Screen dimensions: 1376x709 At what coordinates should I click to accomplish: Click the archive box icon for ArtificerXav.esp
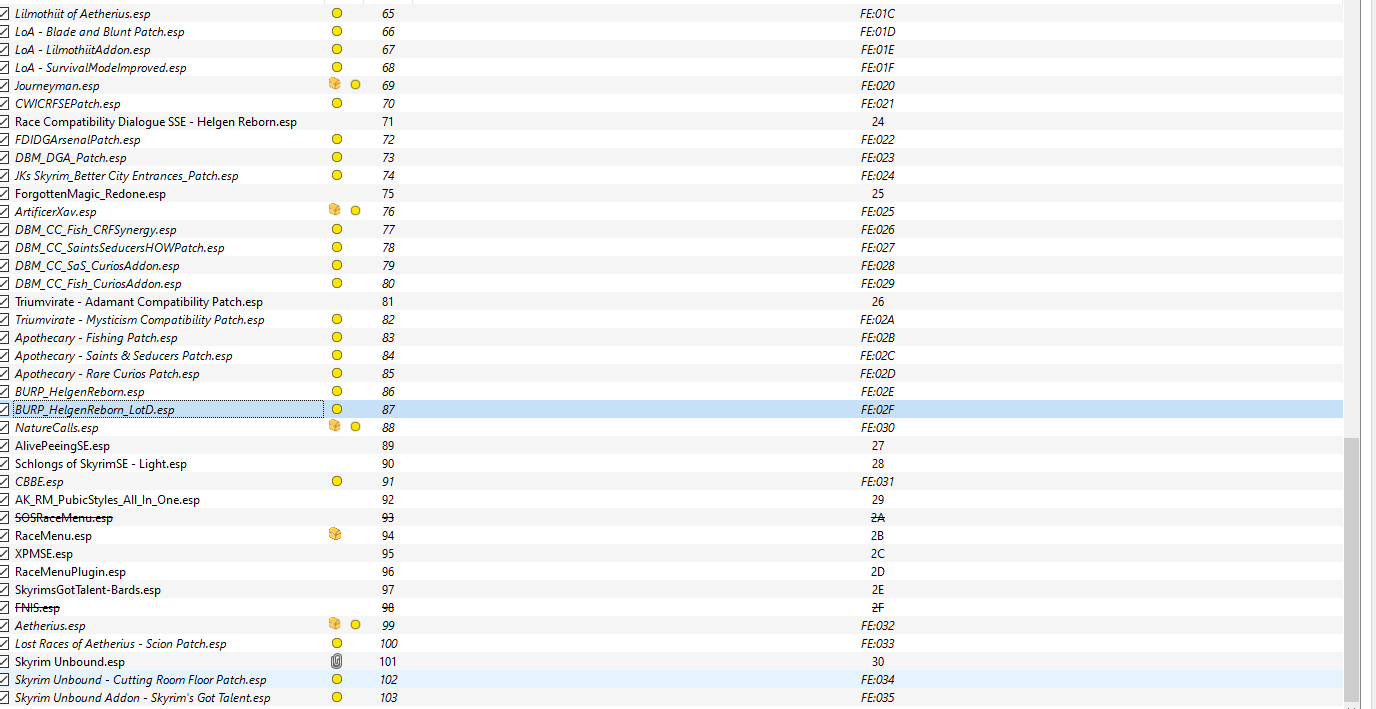335,211
